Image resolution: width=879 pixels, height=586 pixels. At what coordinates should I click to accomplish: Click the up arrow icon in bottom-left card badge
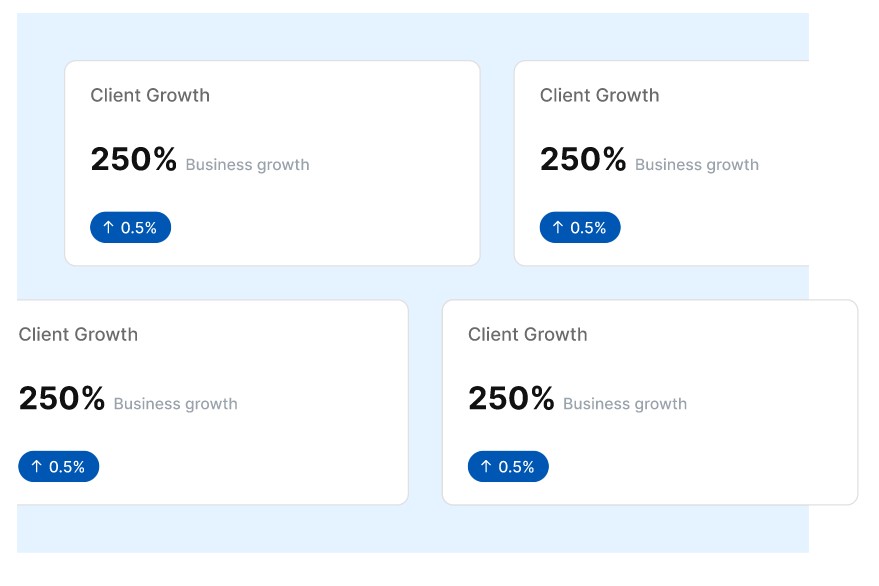36,467
